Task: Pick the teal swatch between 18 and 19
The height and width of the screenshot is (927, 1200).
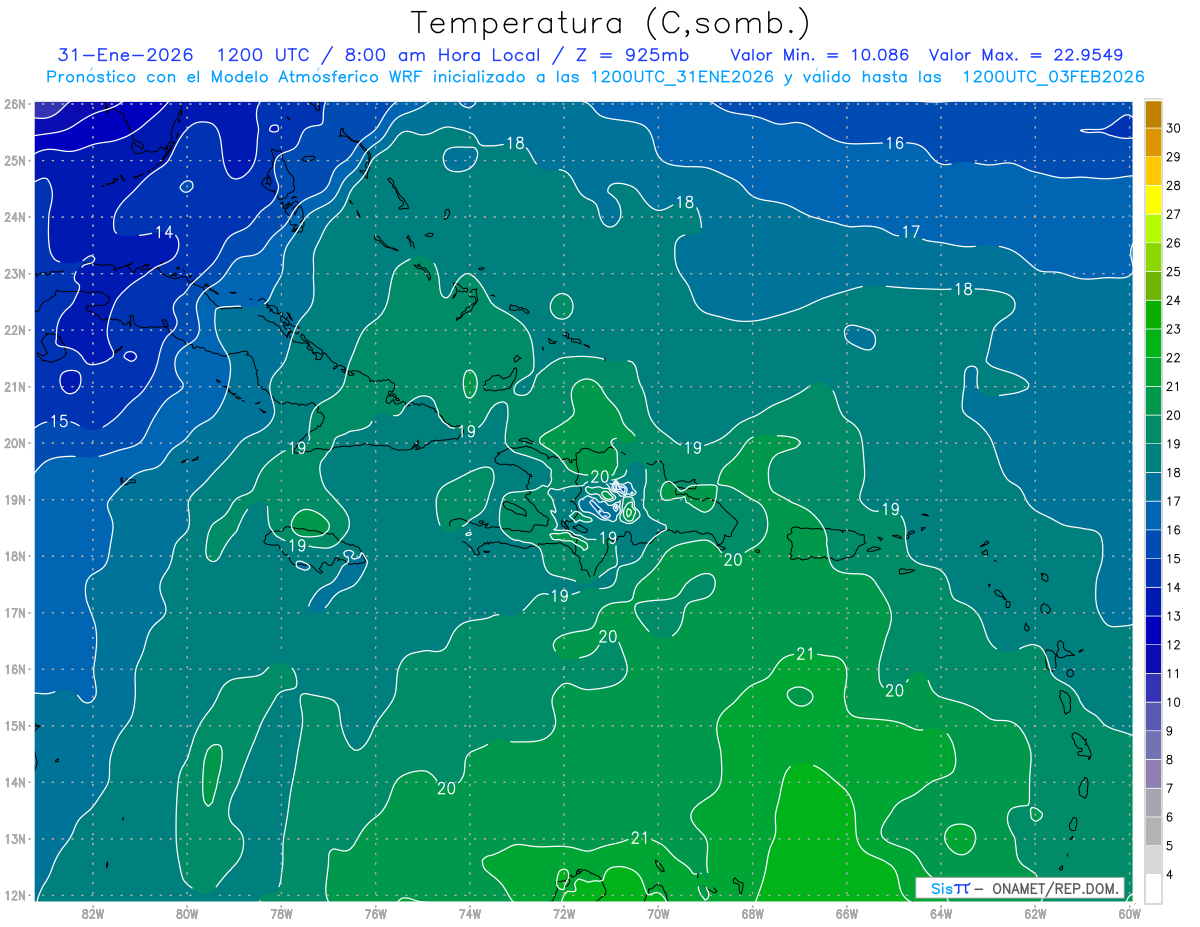Action: [1153, 459]
